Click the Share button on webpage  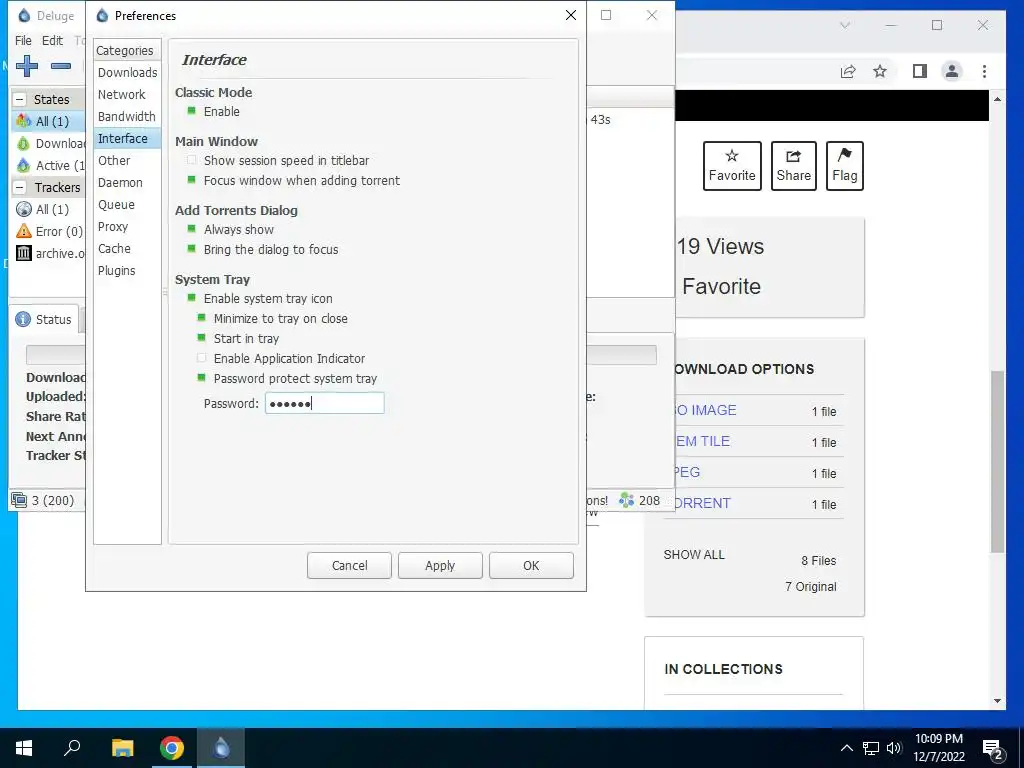(793, 166)
